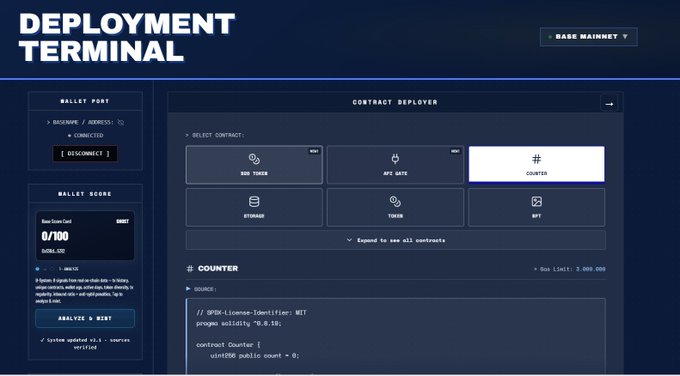Click the Contract Deployer panel title
This screenshot has width=680, height=376.
pyautogui.click(x=395, y=102)
